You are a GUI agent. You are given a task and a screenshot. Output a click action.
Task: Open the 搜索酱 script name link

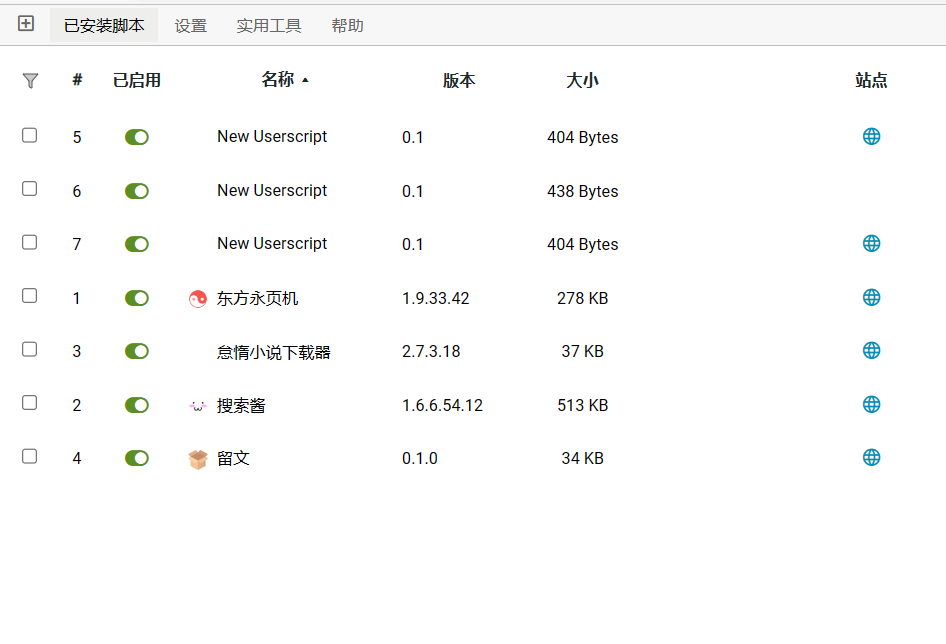click(241, 405)
